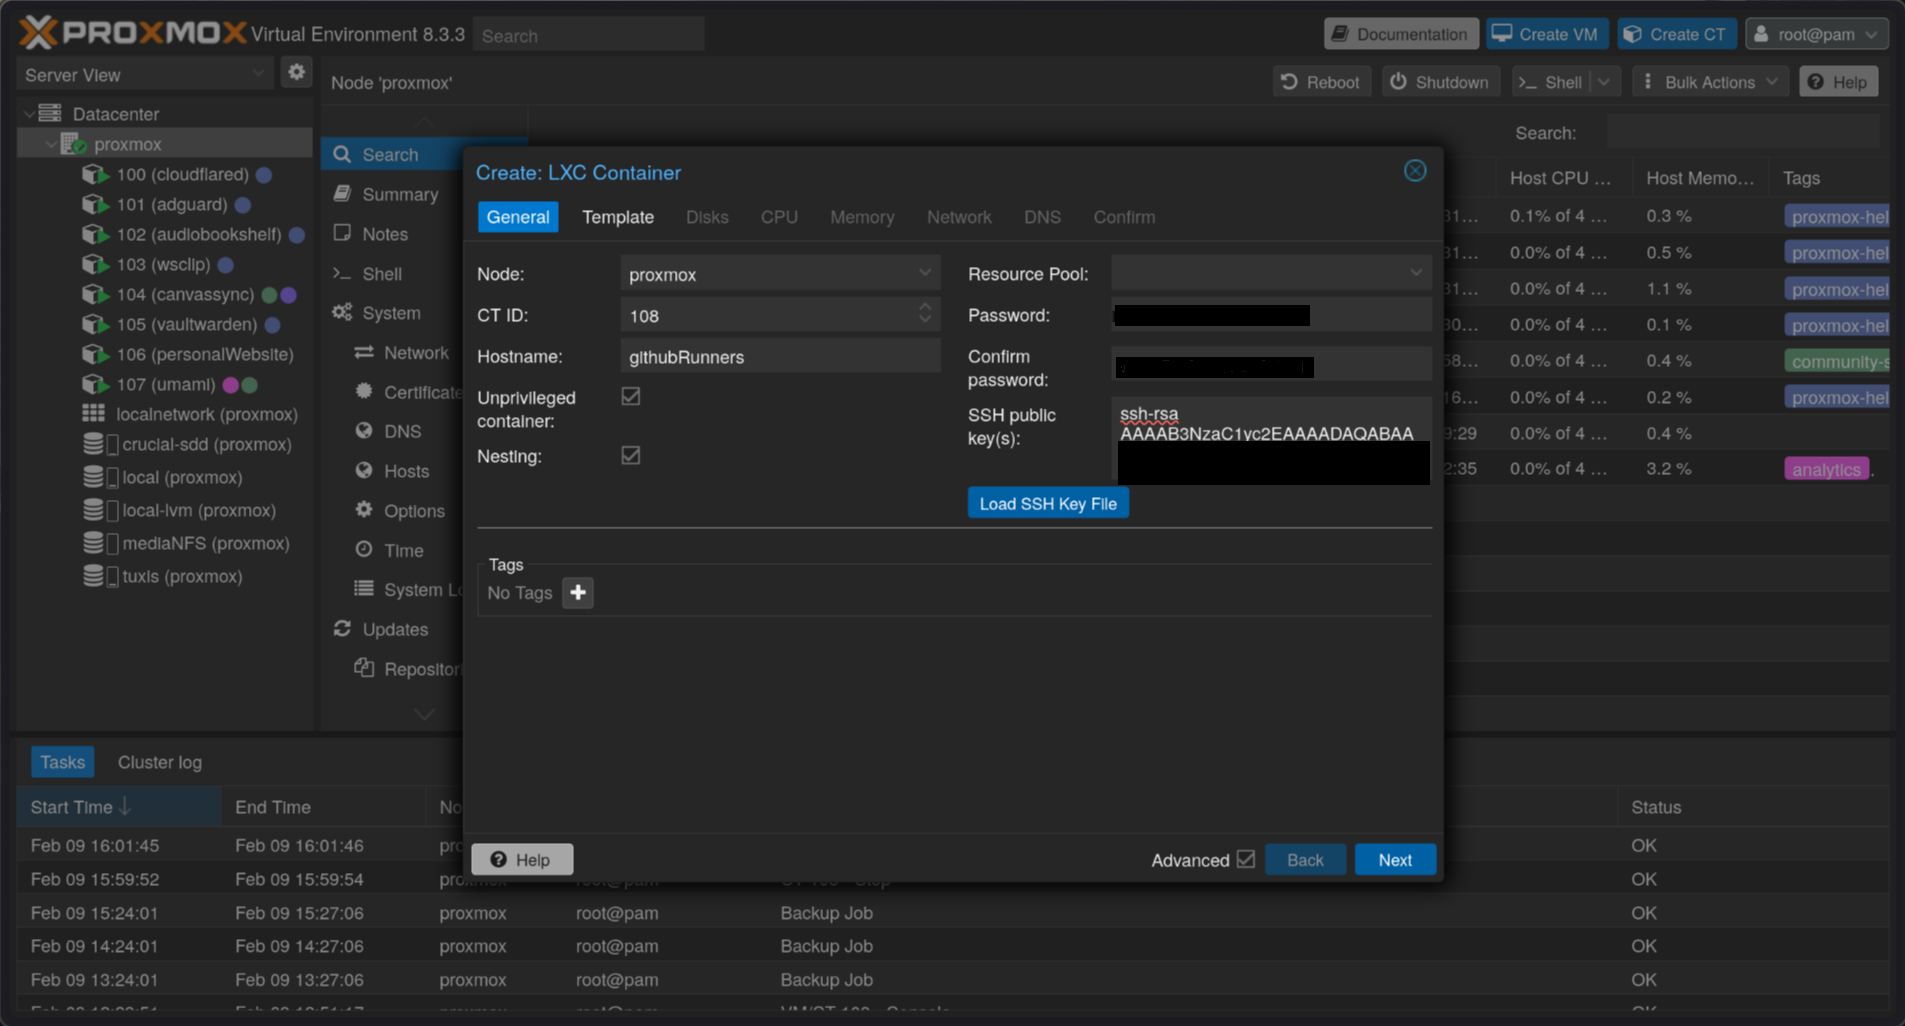
Task: Open localnetwork (proxmox) SDN zone icon
Action: (x=94, y=414)
